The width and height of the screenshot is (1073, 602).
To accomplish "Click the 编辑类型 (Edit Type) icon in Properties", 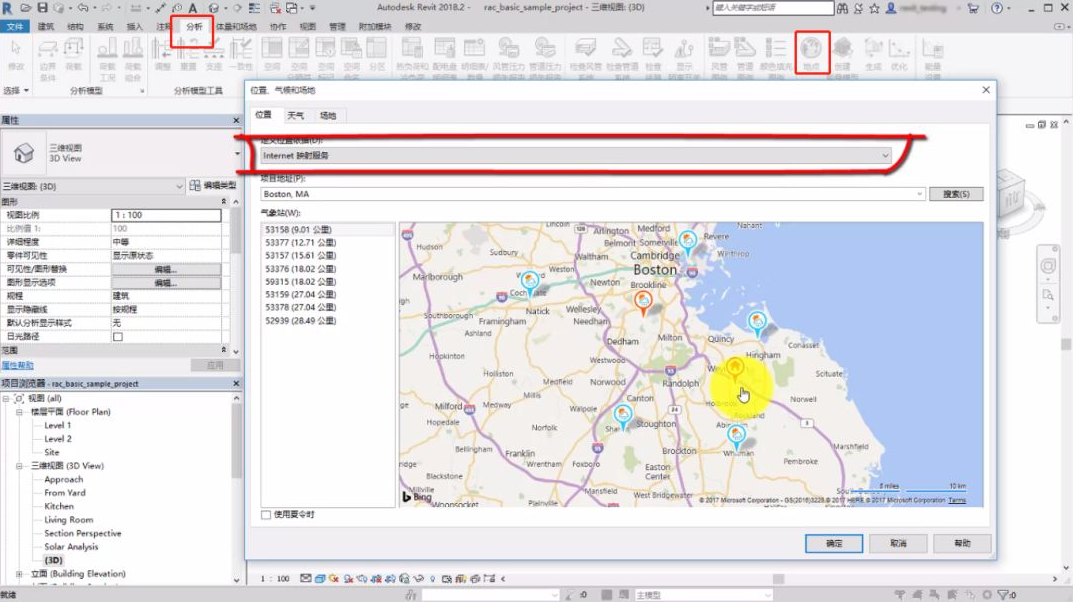I will 195,186.
